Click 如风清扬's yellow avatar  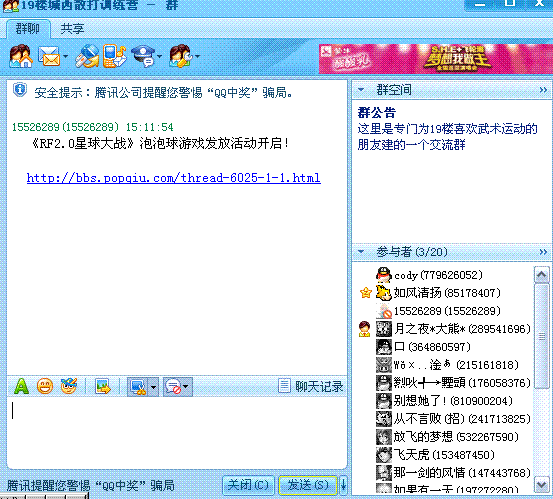pos(384,293)
